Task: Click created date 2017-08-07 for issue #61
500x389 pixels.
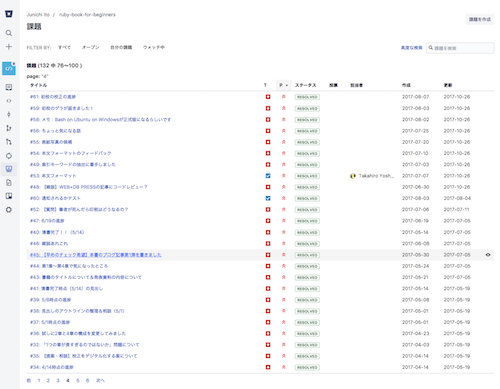Action: [416, 97]
